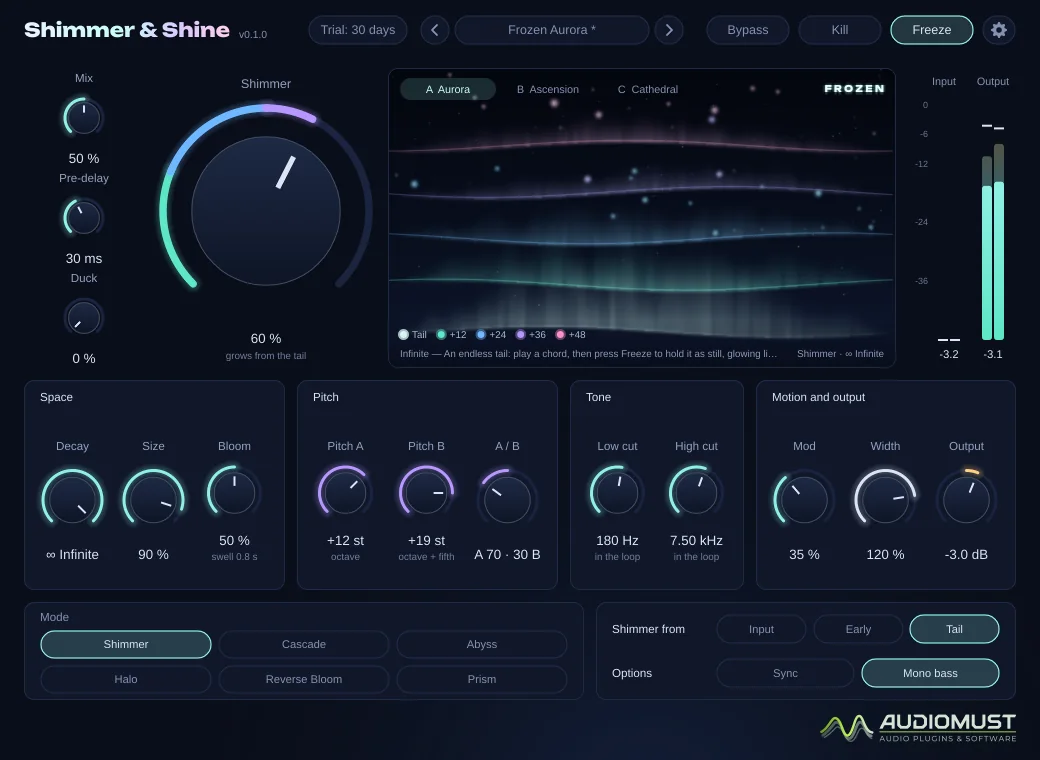Viewport: 1040px width, 760px height.
Task: Click the +24 blue legend dot
Action: click(481, 334)
